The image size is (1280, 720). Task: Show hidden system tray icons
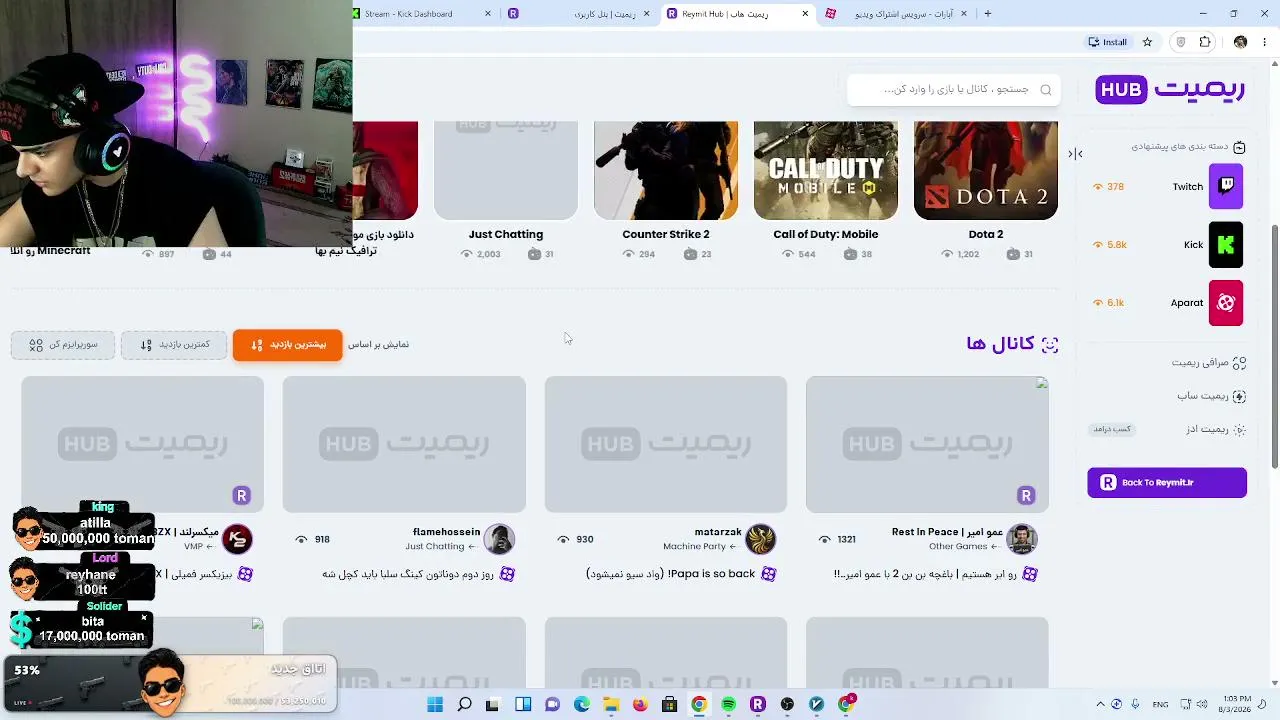pyautogui.click(x=1100, y=705)
